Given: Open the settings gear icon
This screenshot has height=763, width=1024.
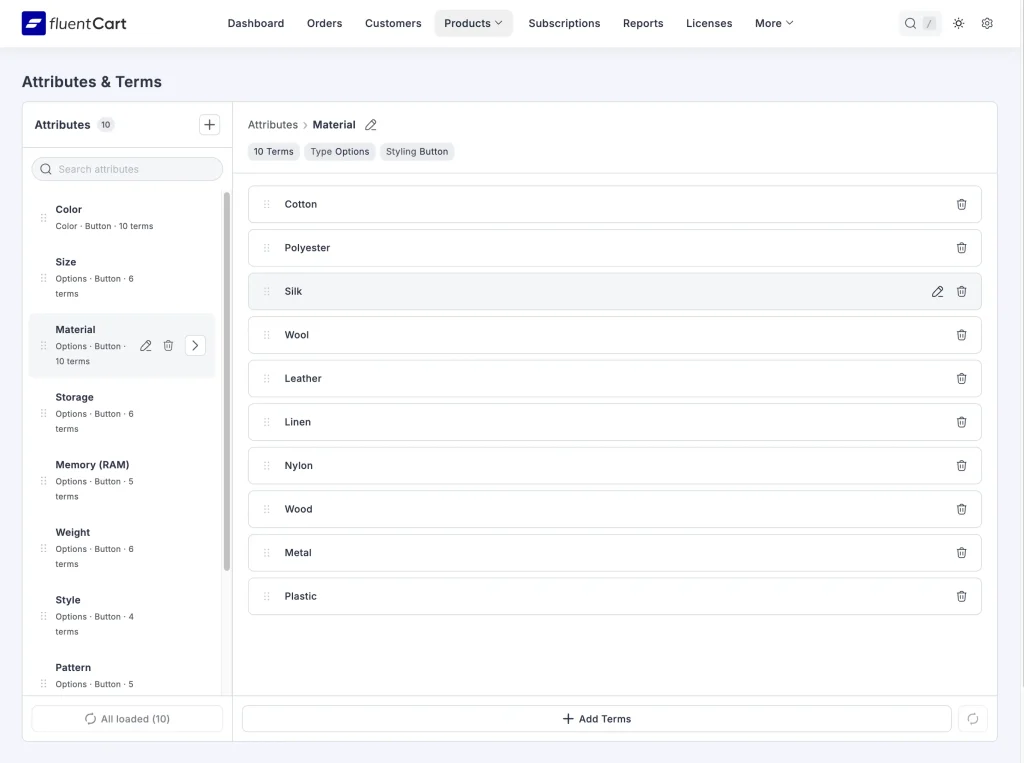Looking at the screenshot, I should [x=987, y=24].
